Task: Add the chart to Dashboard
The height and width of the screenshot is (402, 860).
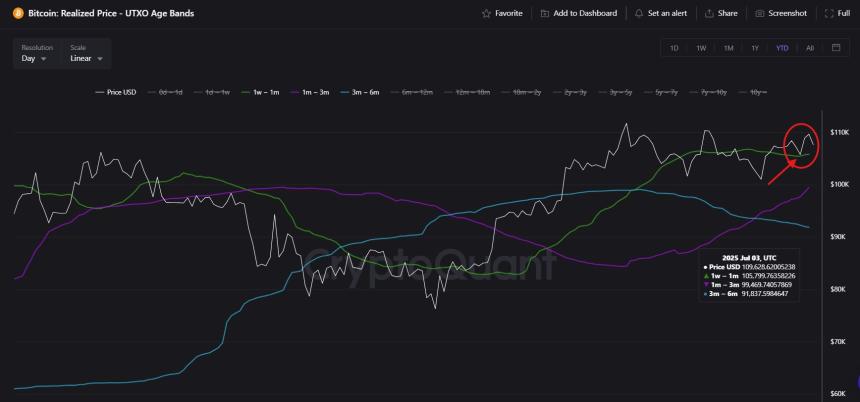Action: 579,13
